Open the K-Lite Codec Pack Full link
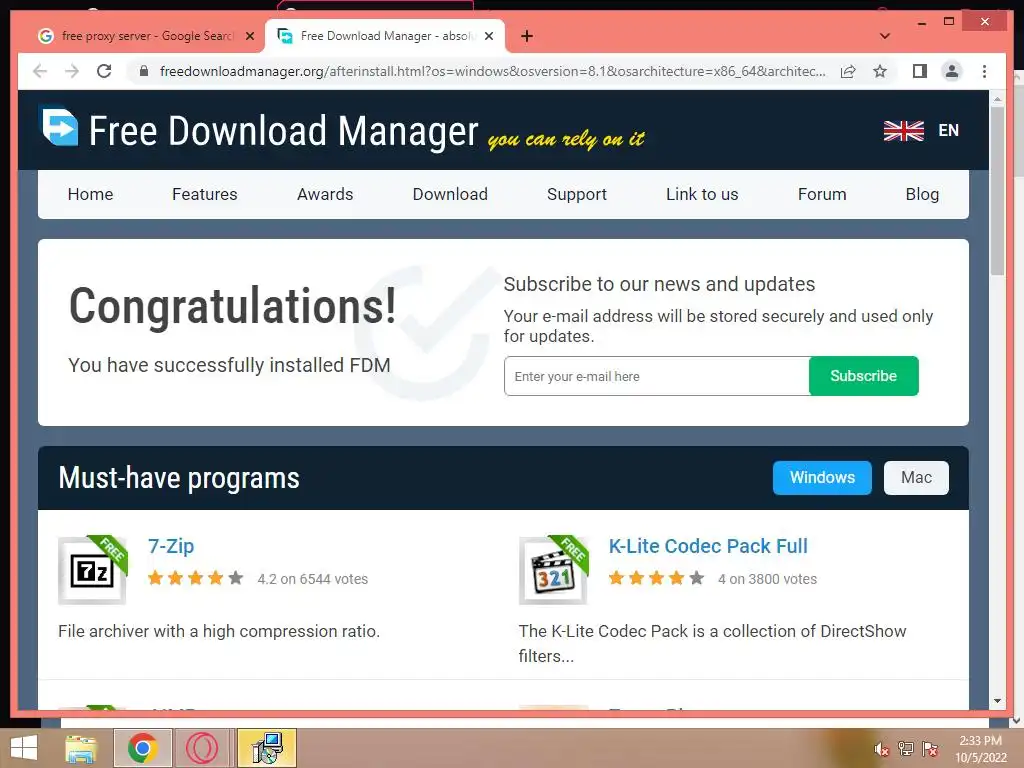Image resolution: width=1024 pixels, height=768 pixels. point(708,546)
